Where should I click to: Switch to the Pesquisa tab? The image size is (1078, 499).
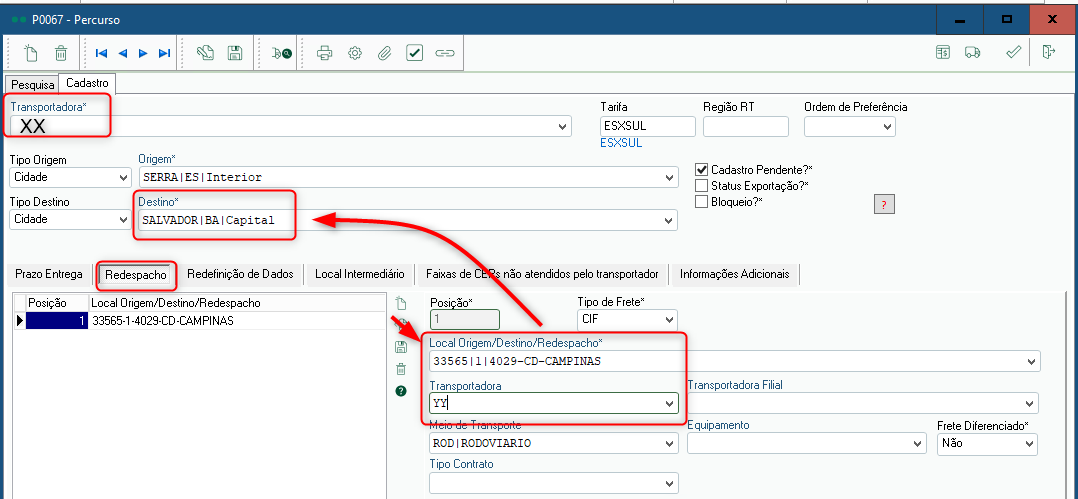[32, 85]
